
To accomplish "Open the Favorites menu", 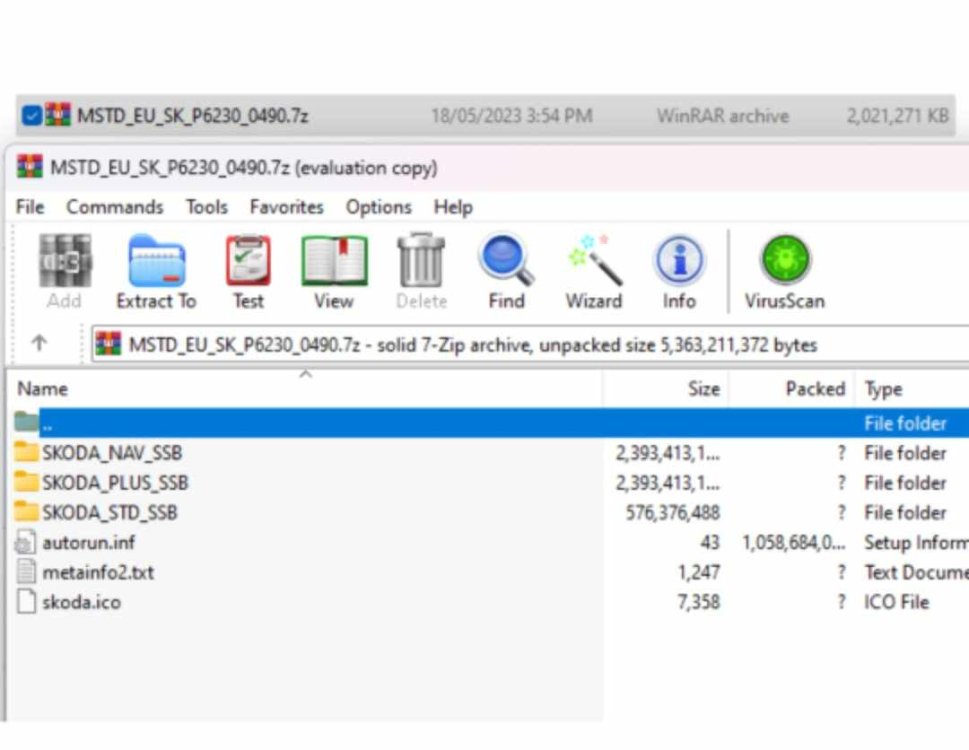I will [287, 207].
